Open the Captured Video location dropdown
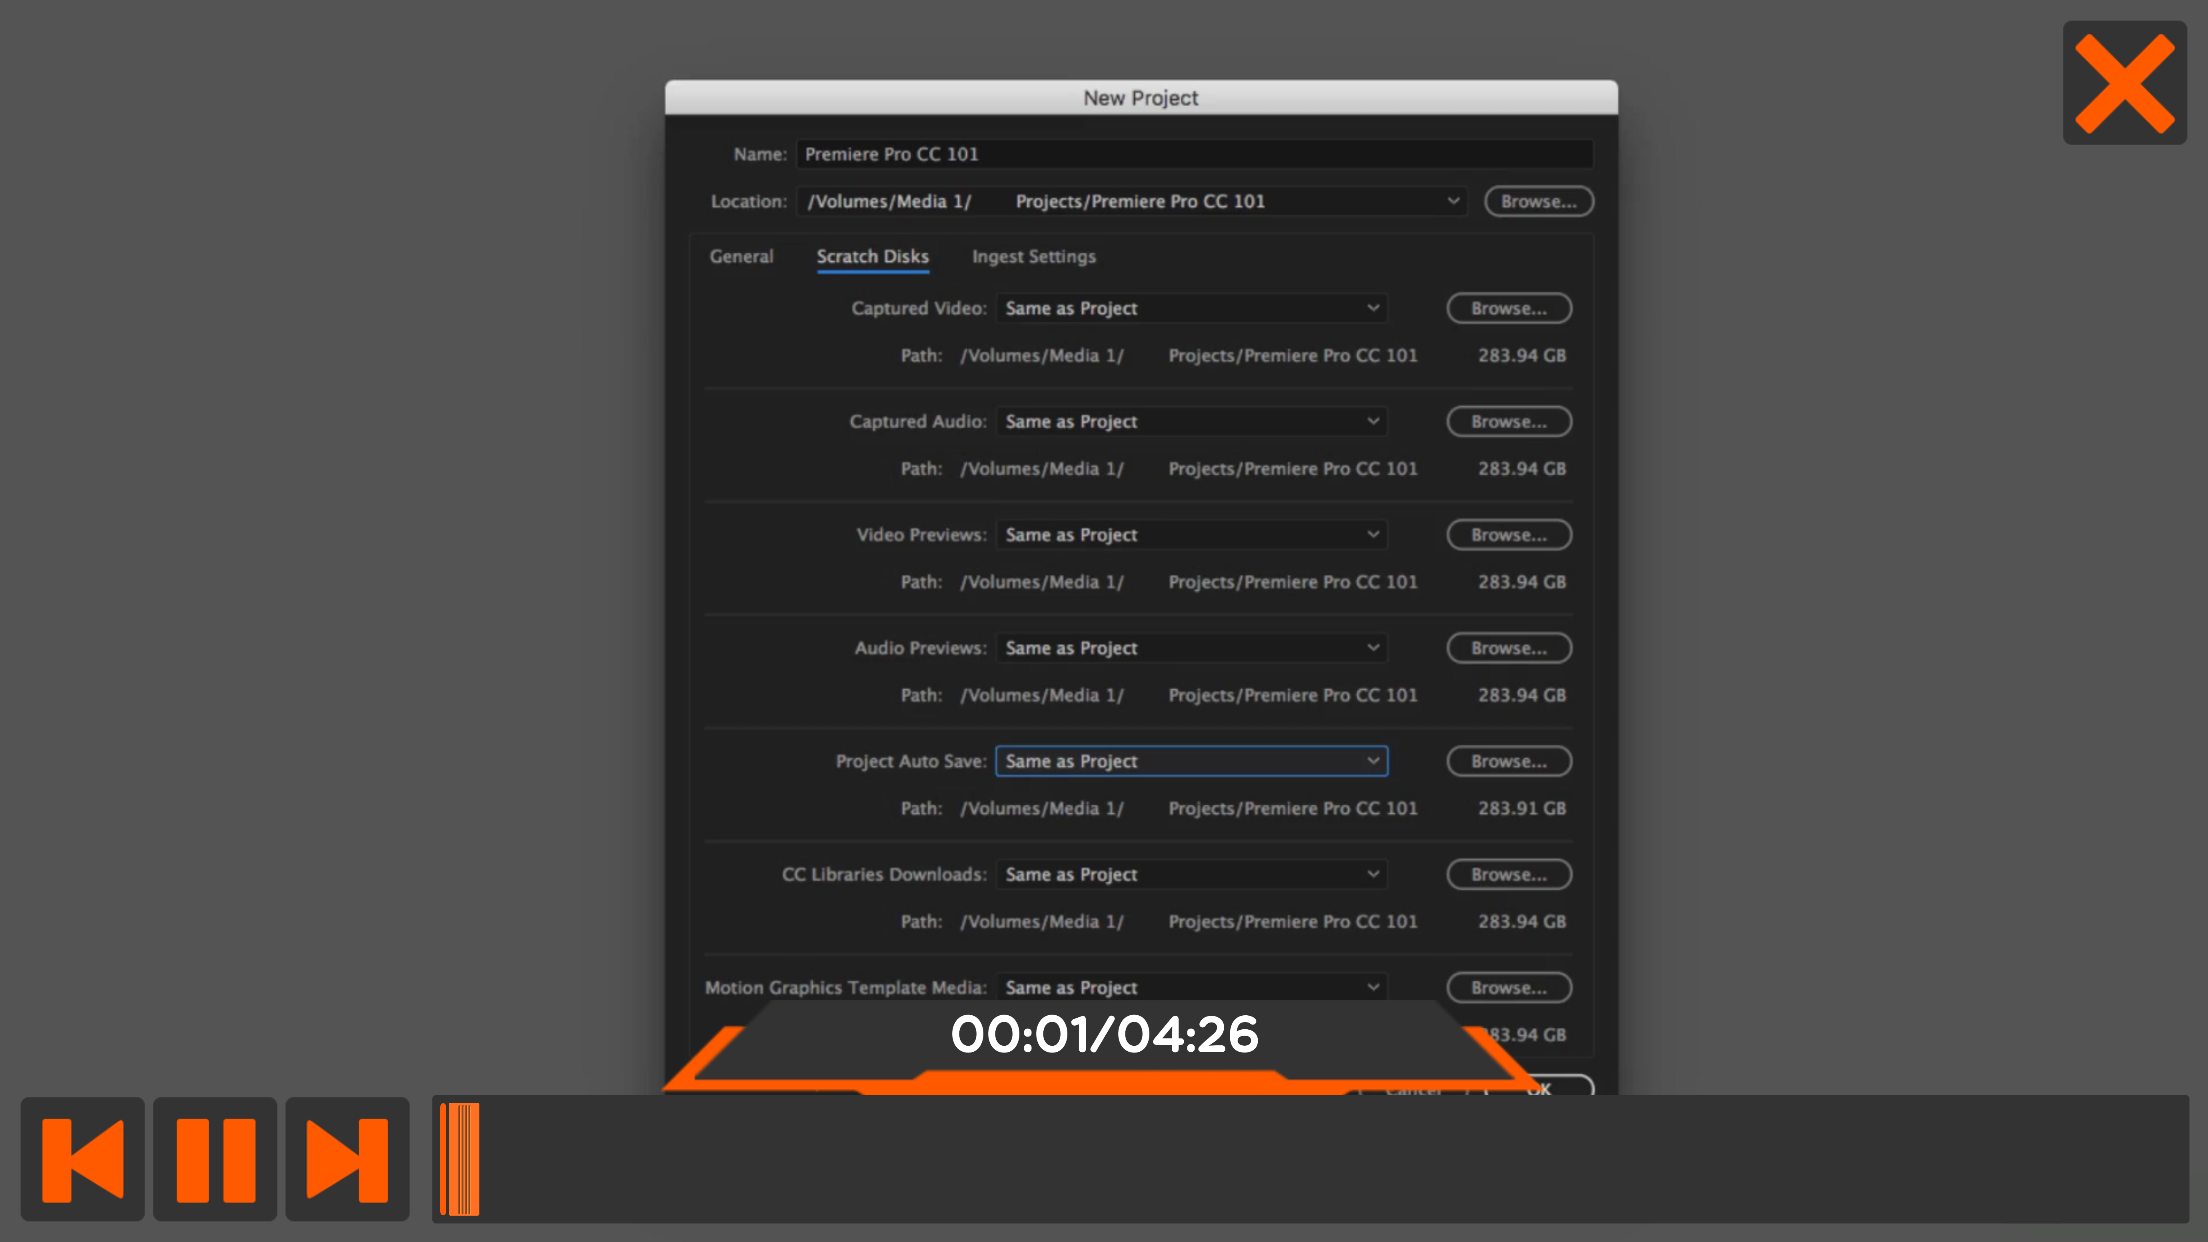 click(x=1191, y=308)
